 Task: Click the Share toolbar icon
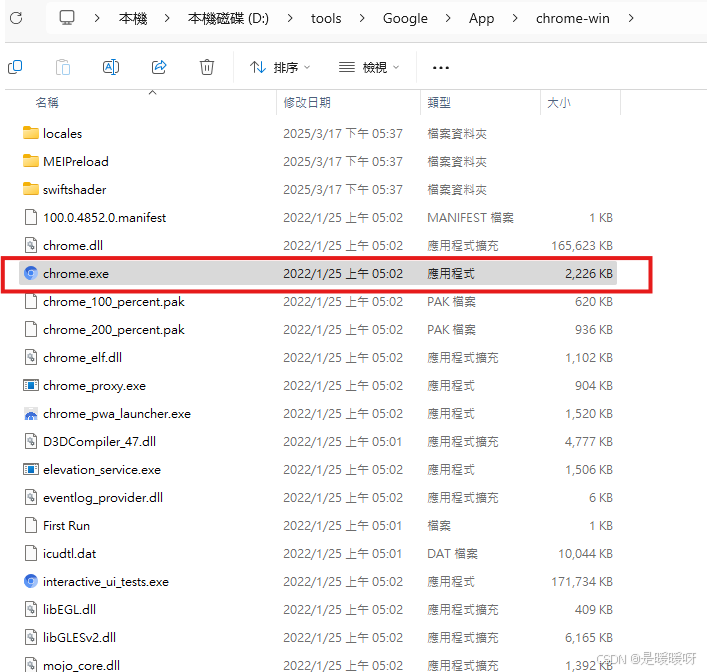click(x=159, y=67)
